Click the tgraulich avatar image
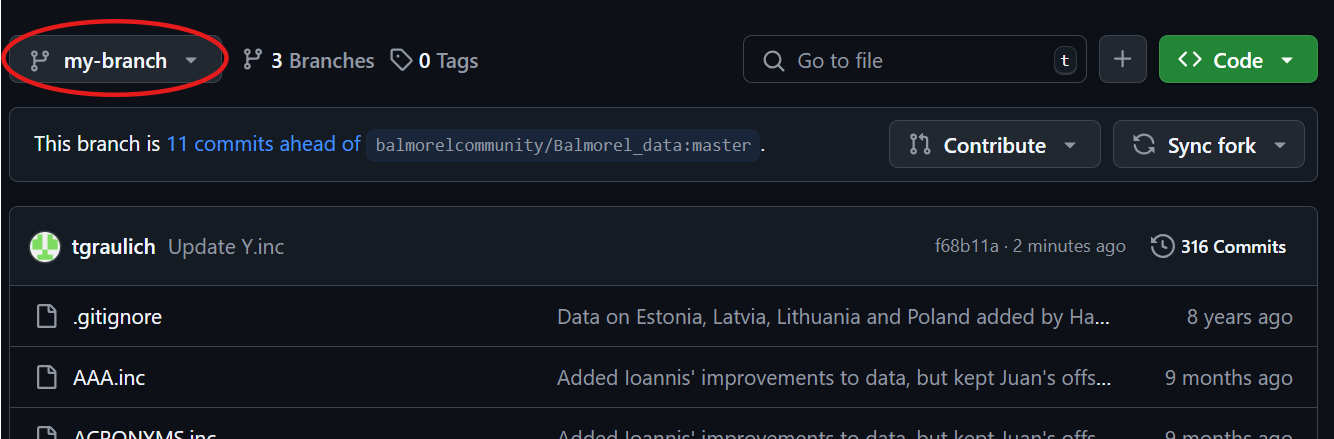 pyautogui.click(x=45, y=247)
